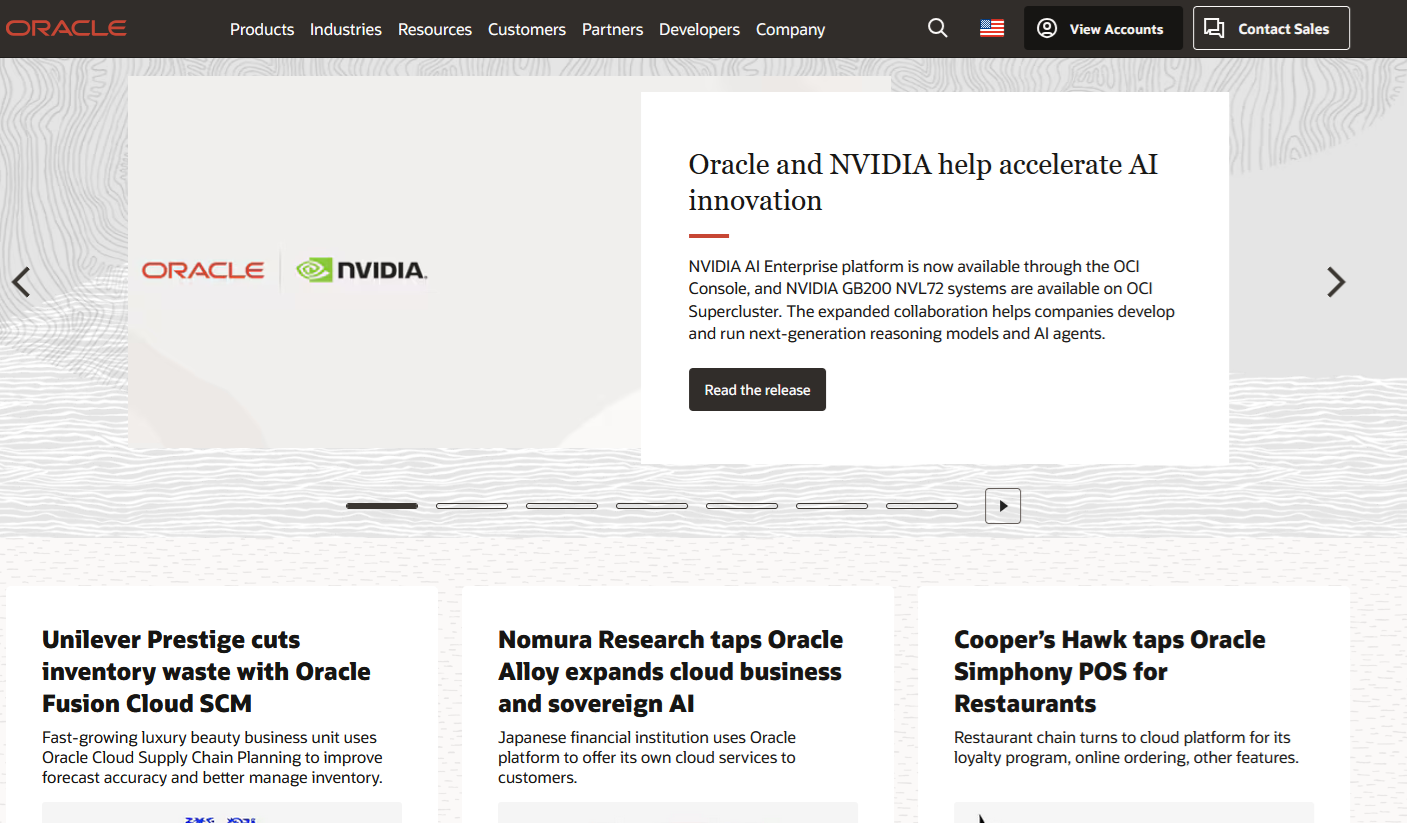The image size is (1407, 823).
Task: Click the Contact Sales button
Action: tap(1271, 28)
